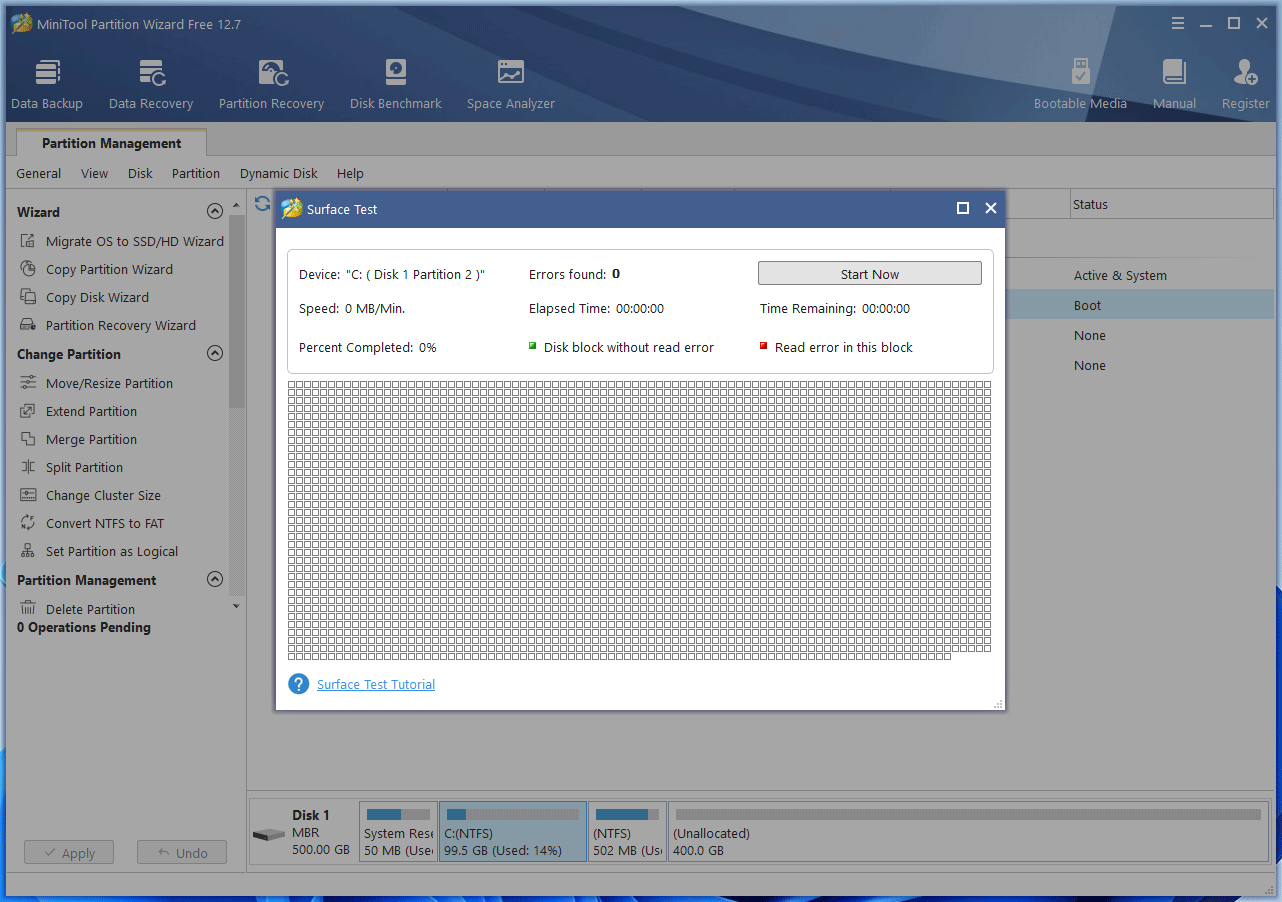The width and height of the screenshot is (1282, 902).
Task: Open the Disk menu
Action: click(140, 173)
